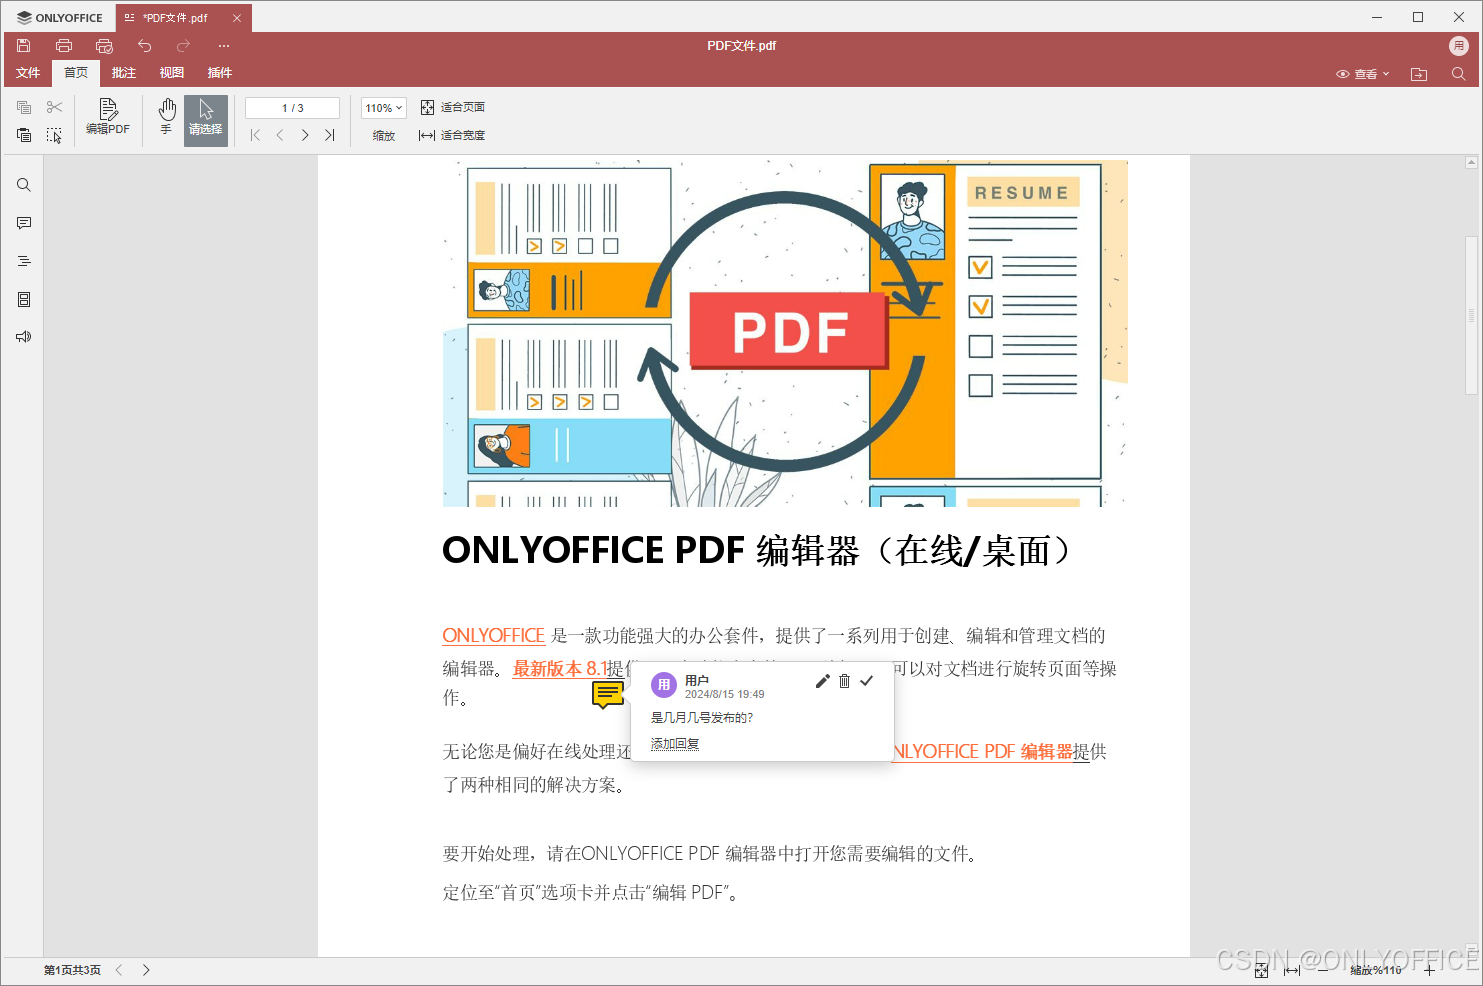The width and height of the screenshot is (1483, 986).
Task: Click the Print icon
Action: click(64, 46)
